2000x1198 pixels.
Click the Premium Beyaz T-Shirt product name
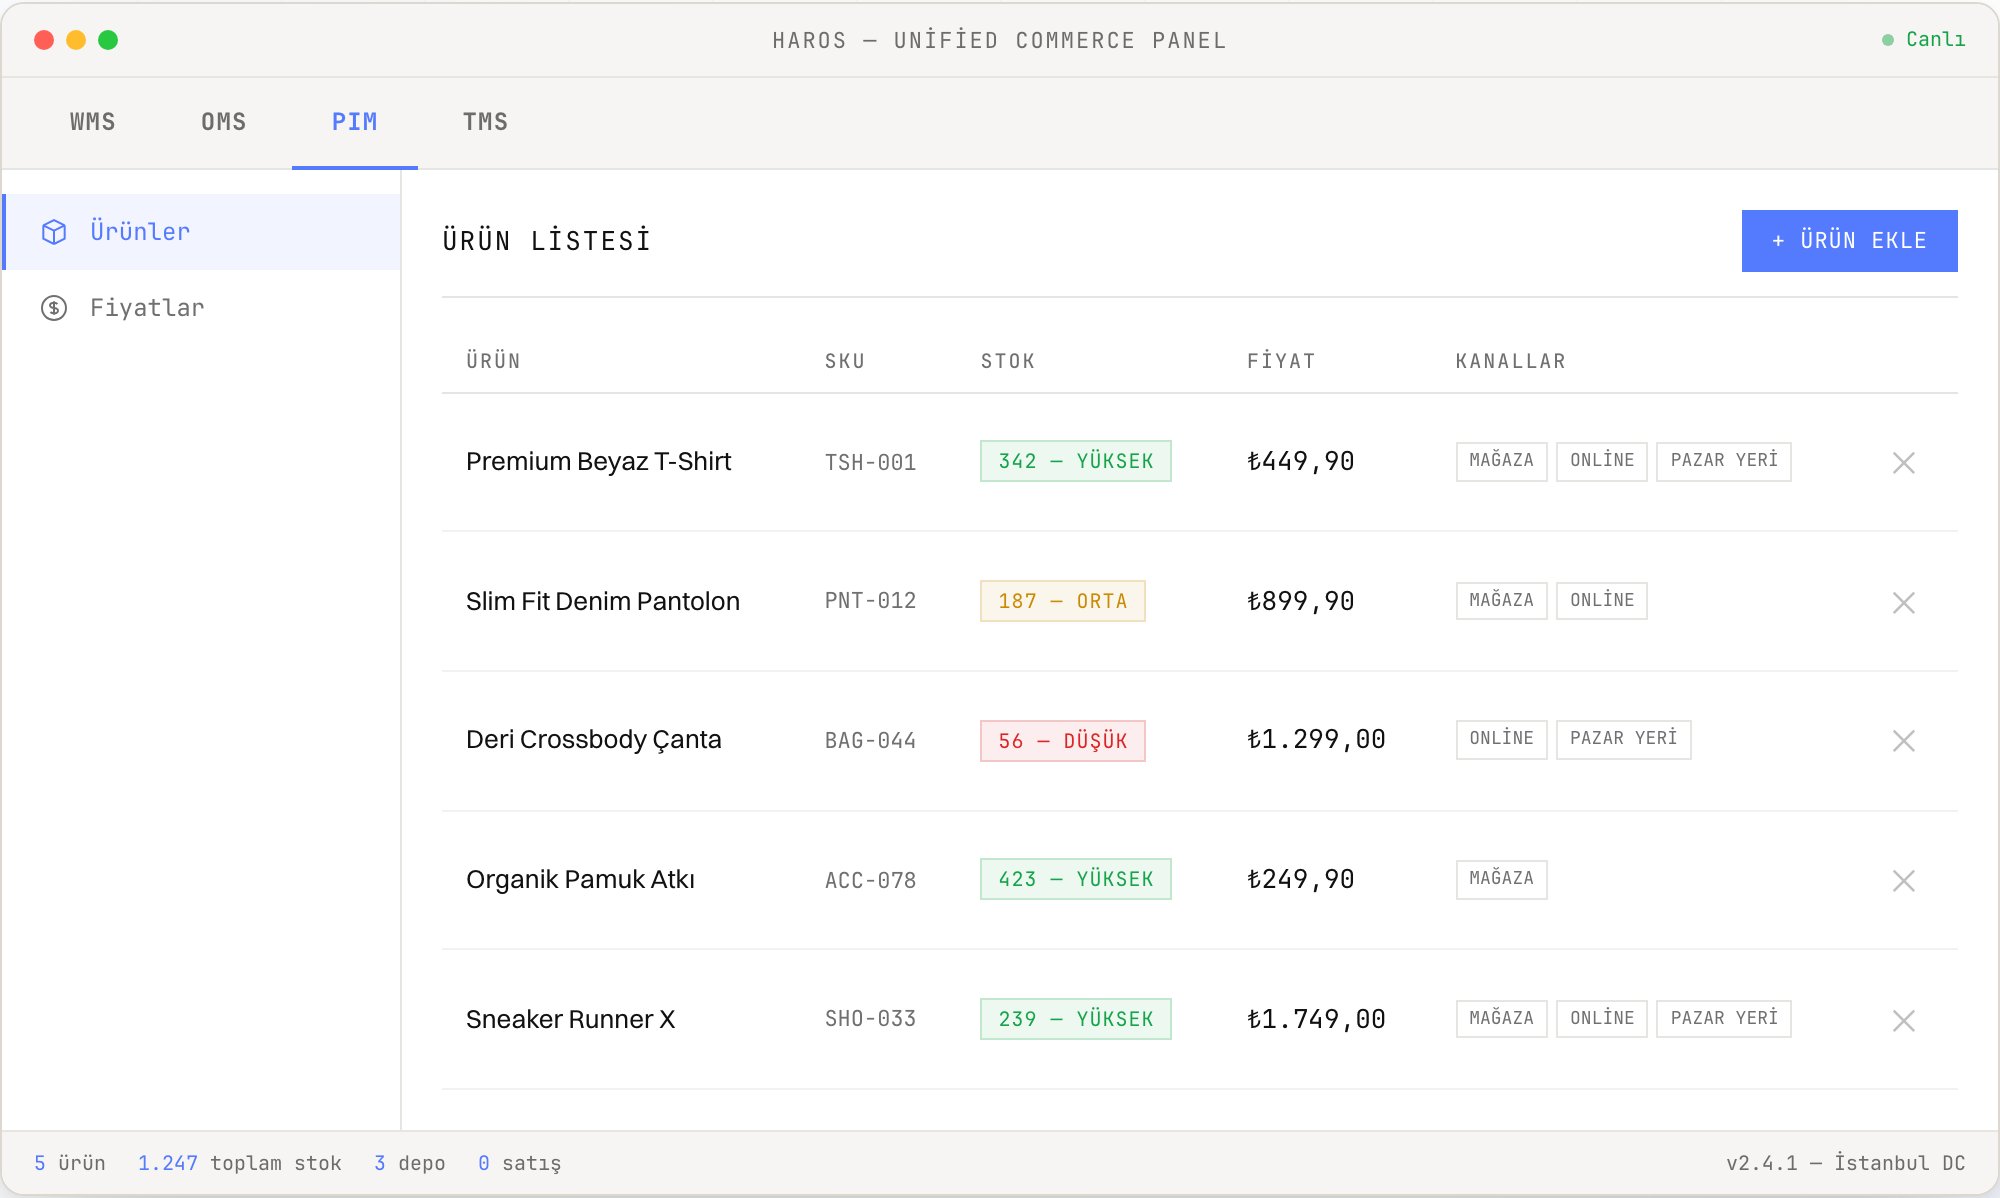(x=598, y=461)
